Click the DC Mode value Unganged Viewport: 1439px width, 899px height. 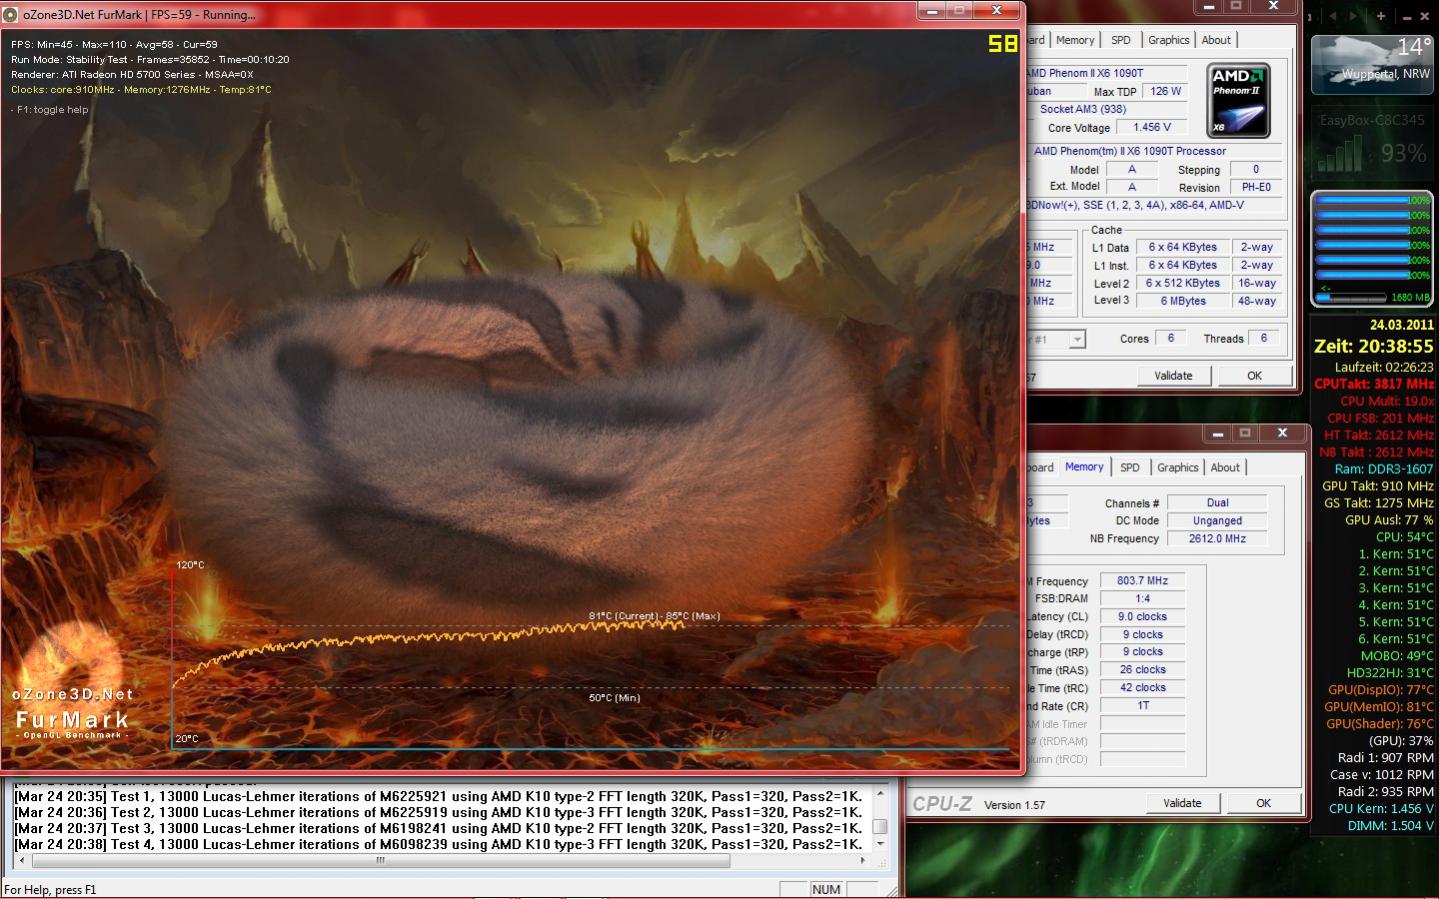tap(1217, 521)
